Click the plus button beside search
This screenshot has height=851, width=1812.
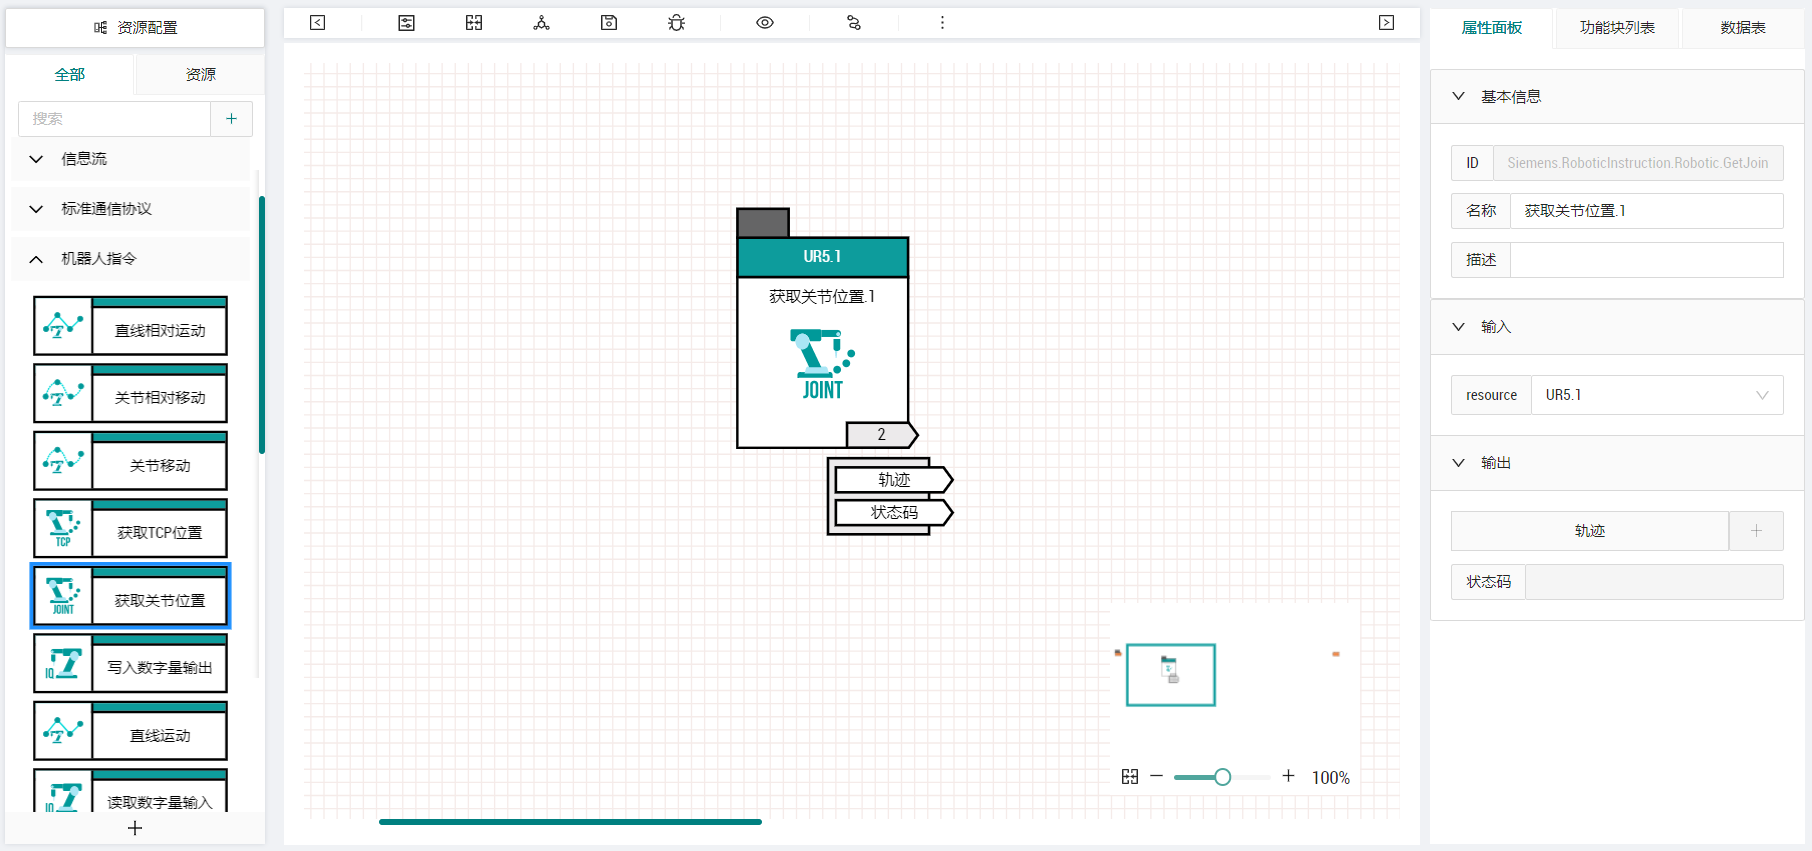(232, 119)
